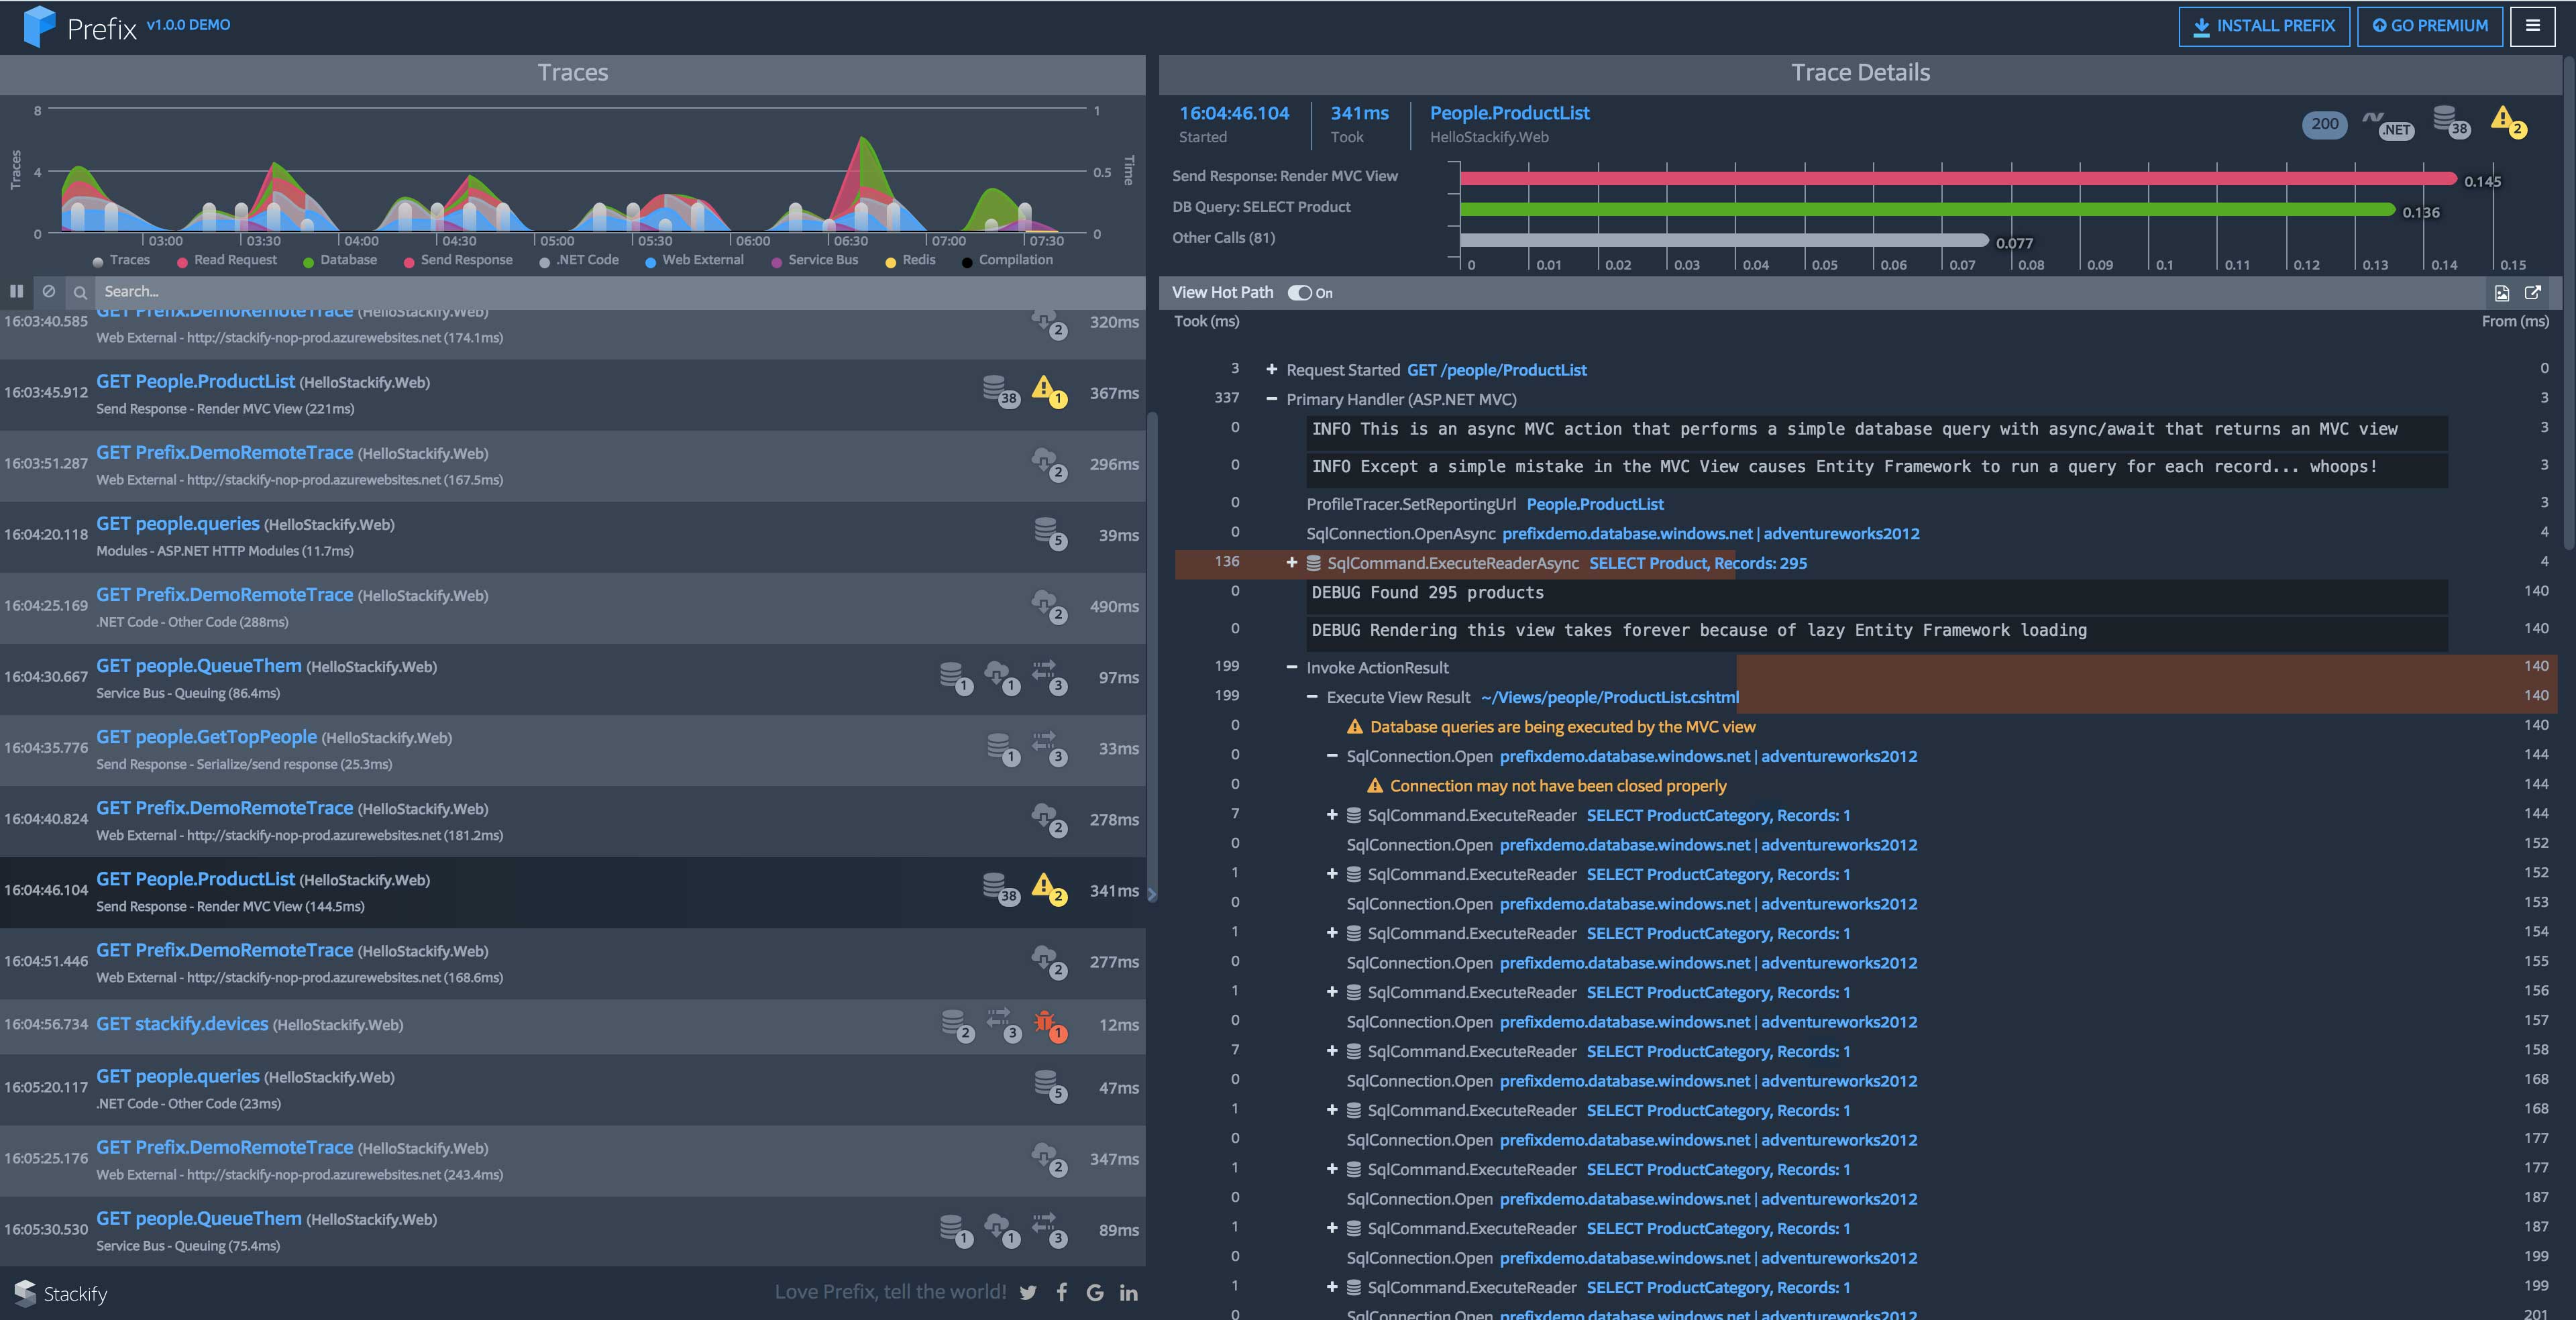2576x1320 pixels.
Task: Click the Twitter icon in the footer
Action: (x=1028, y=1292)
